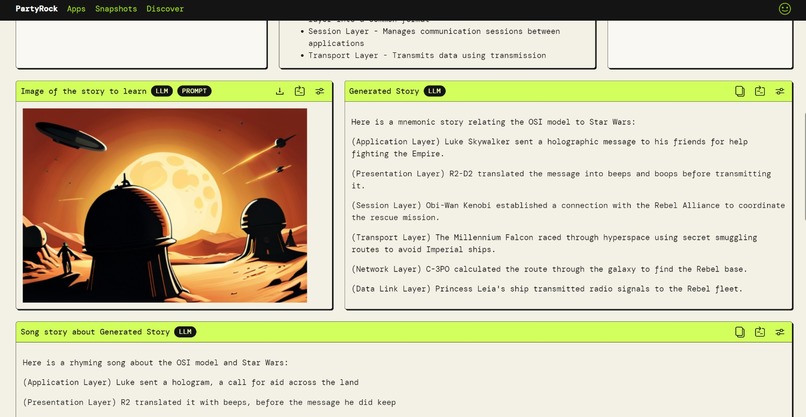Click the '(Network Layer) C-3PO calculated' line
Viewport: 806px width, 417px height.
click(x=549, y=269)
